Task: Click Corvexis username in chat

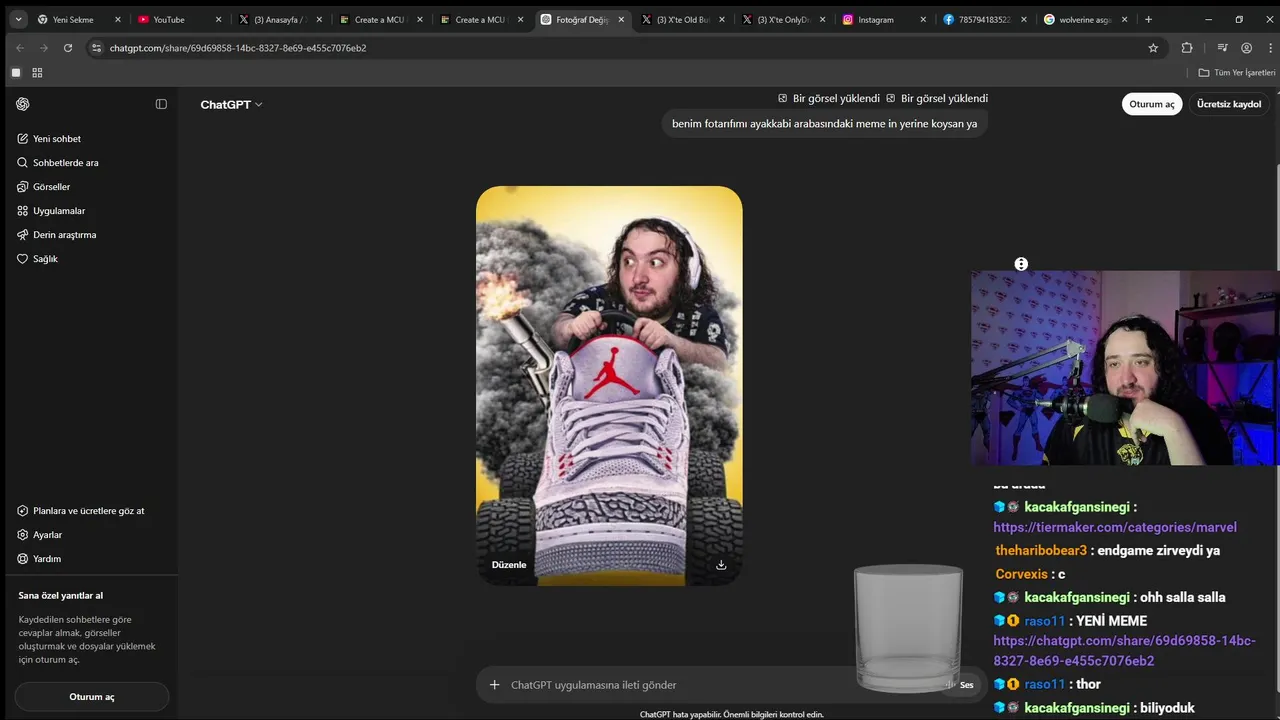Action: coord(1021,574)
